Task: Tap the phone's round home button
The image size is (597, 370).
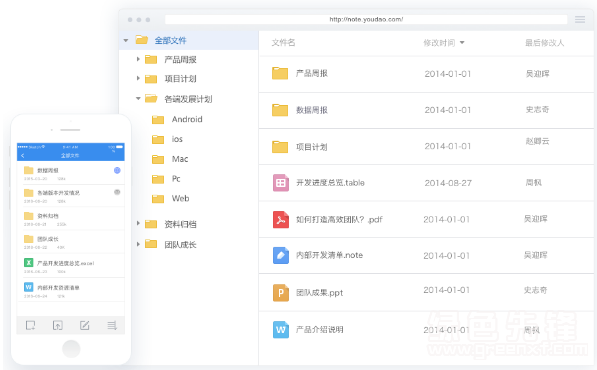Action: [71, 349]
